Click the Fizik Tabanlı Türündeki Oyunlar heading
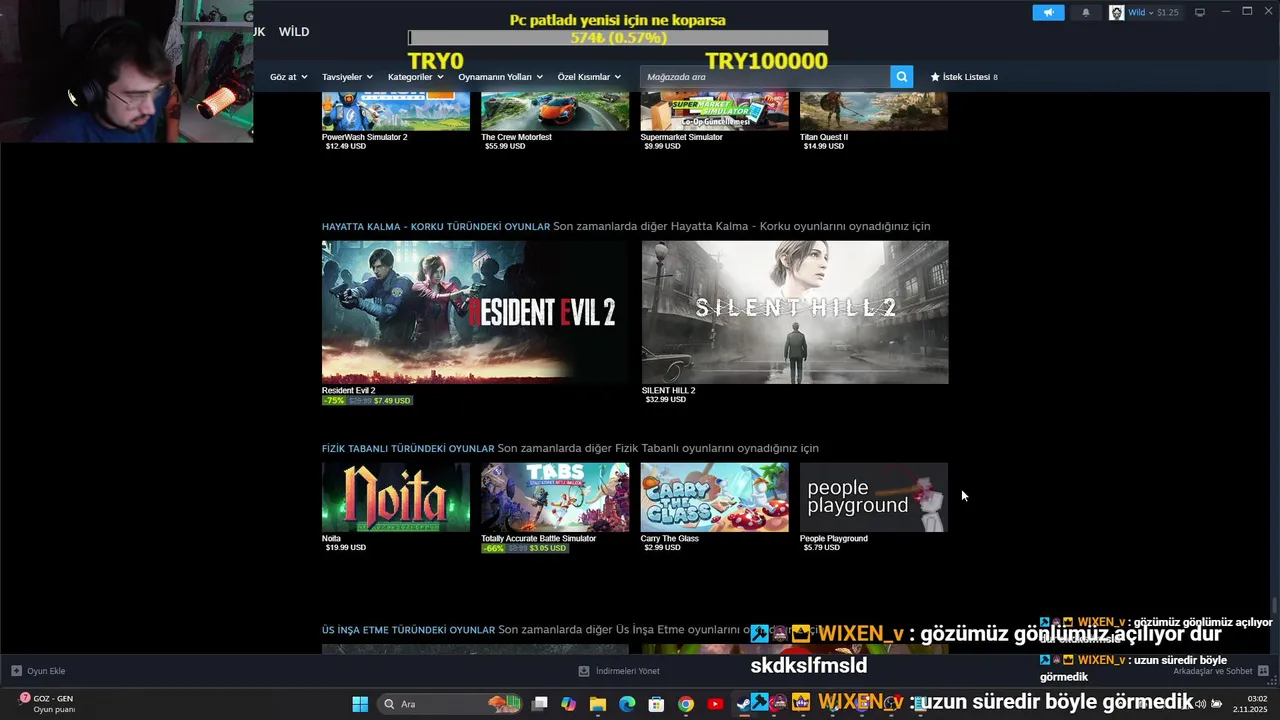This screenshot has height=720, width=1280. pyautogui.click(x=408, y=448)
